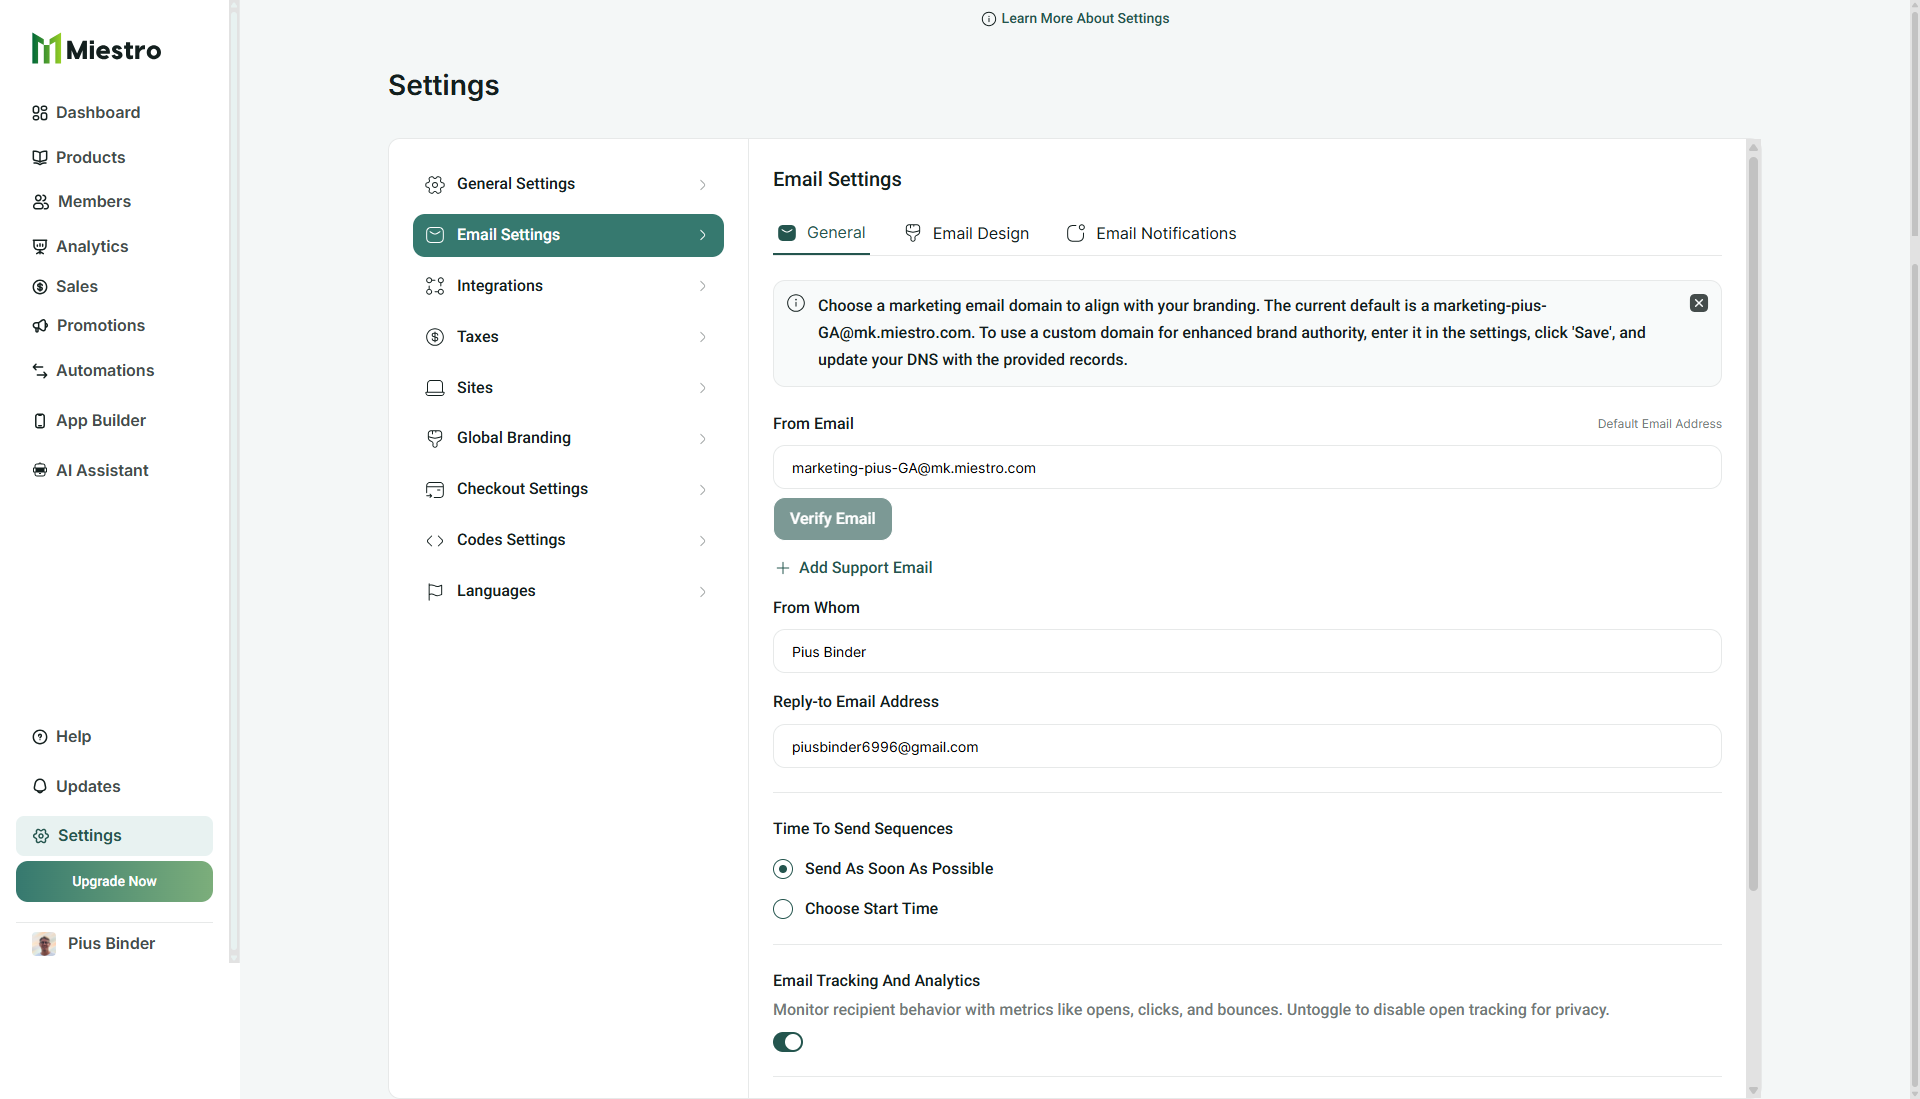
Task: Click the settings panel vertical scrollbar
Action: pyautogui.click(x=1753, y=520)
